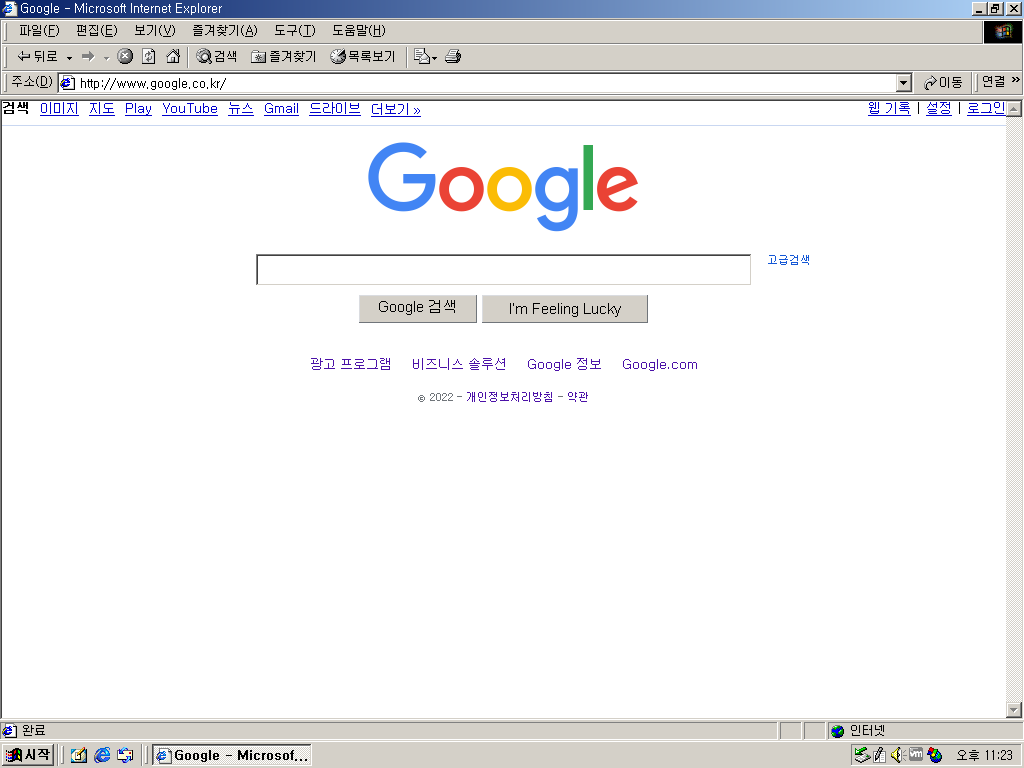Open the Google.com link

coord(660,364)
